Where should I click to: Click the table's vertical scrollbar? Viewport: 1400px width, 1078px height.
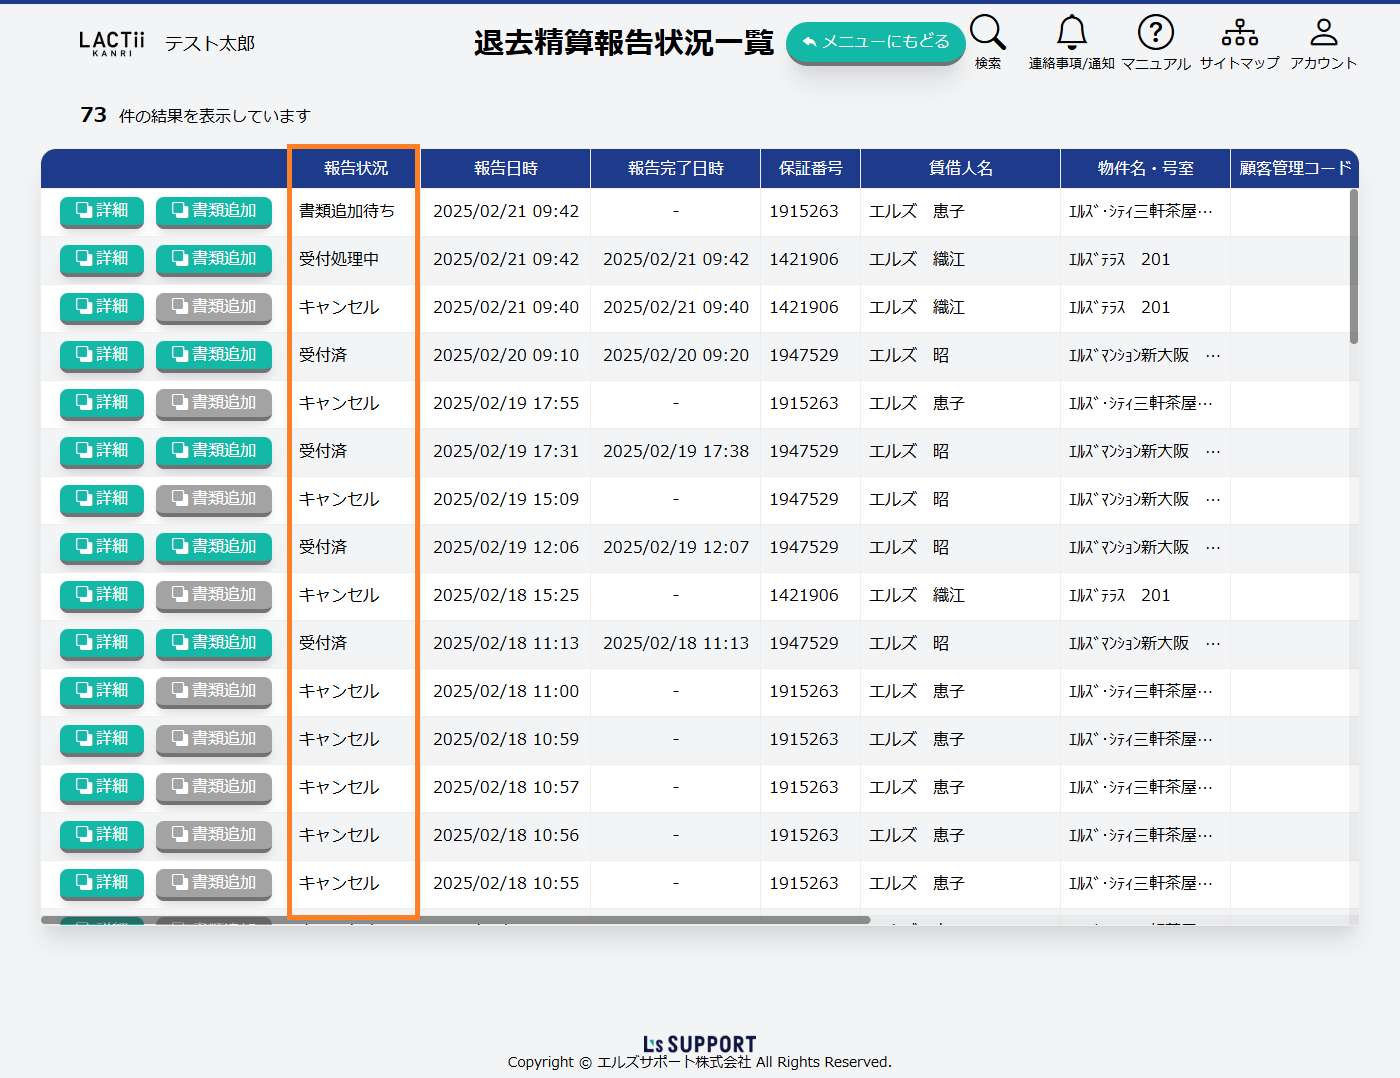[x=1353, y=267]
